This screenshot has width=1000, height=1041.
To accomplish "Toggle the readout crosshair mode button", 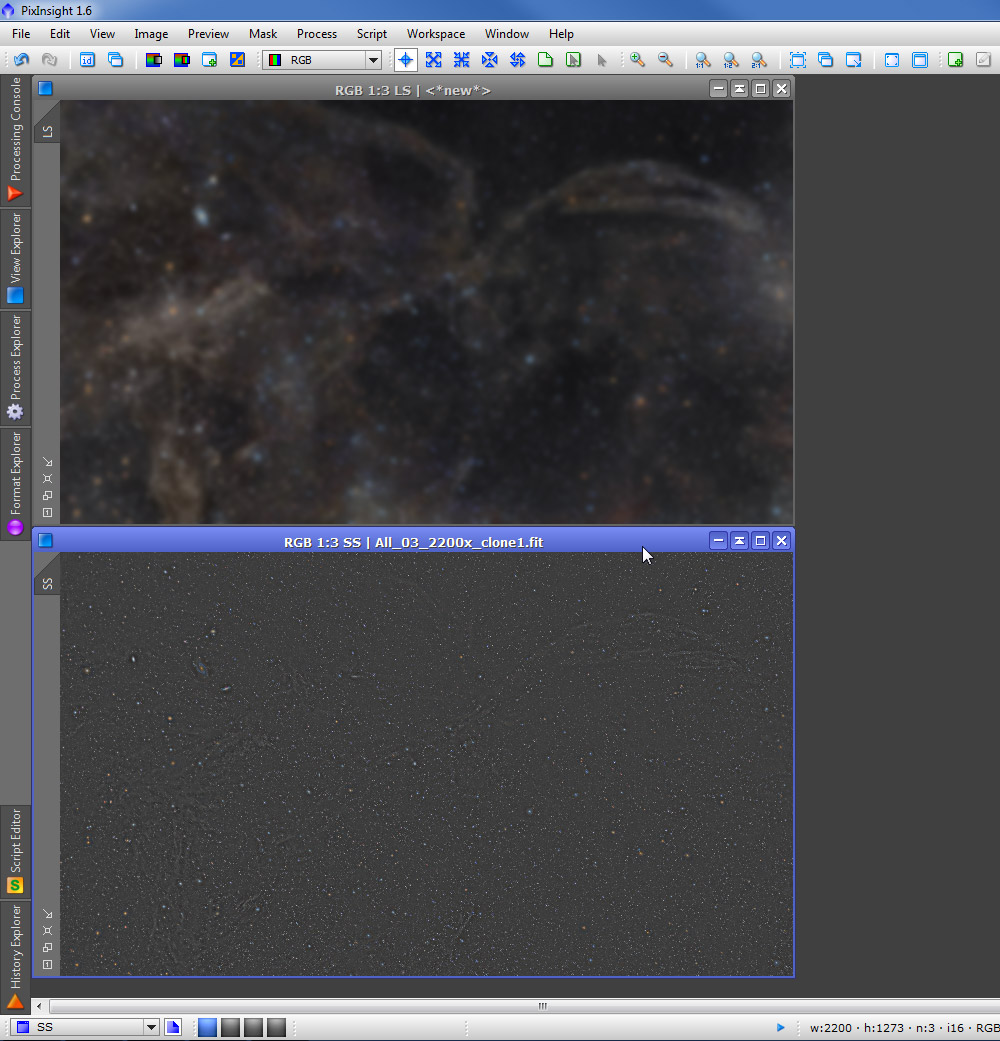I will tap(405, 60).
